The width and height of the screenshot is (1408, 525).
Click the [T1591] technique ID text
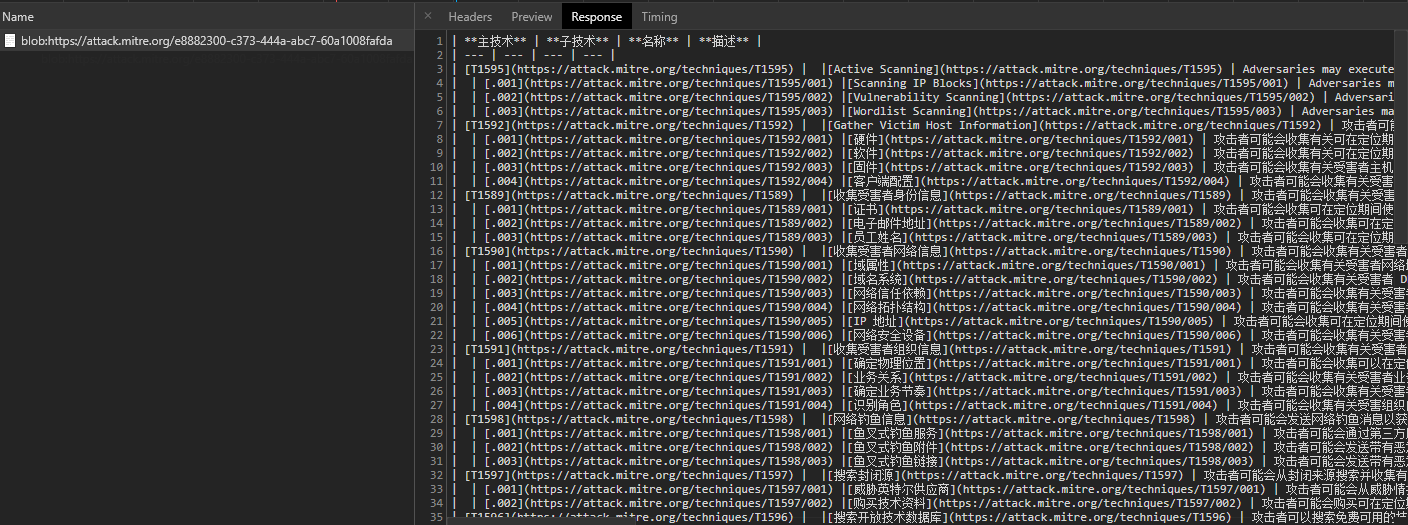tap(489, 349)
